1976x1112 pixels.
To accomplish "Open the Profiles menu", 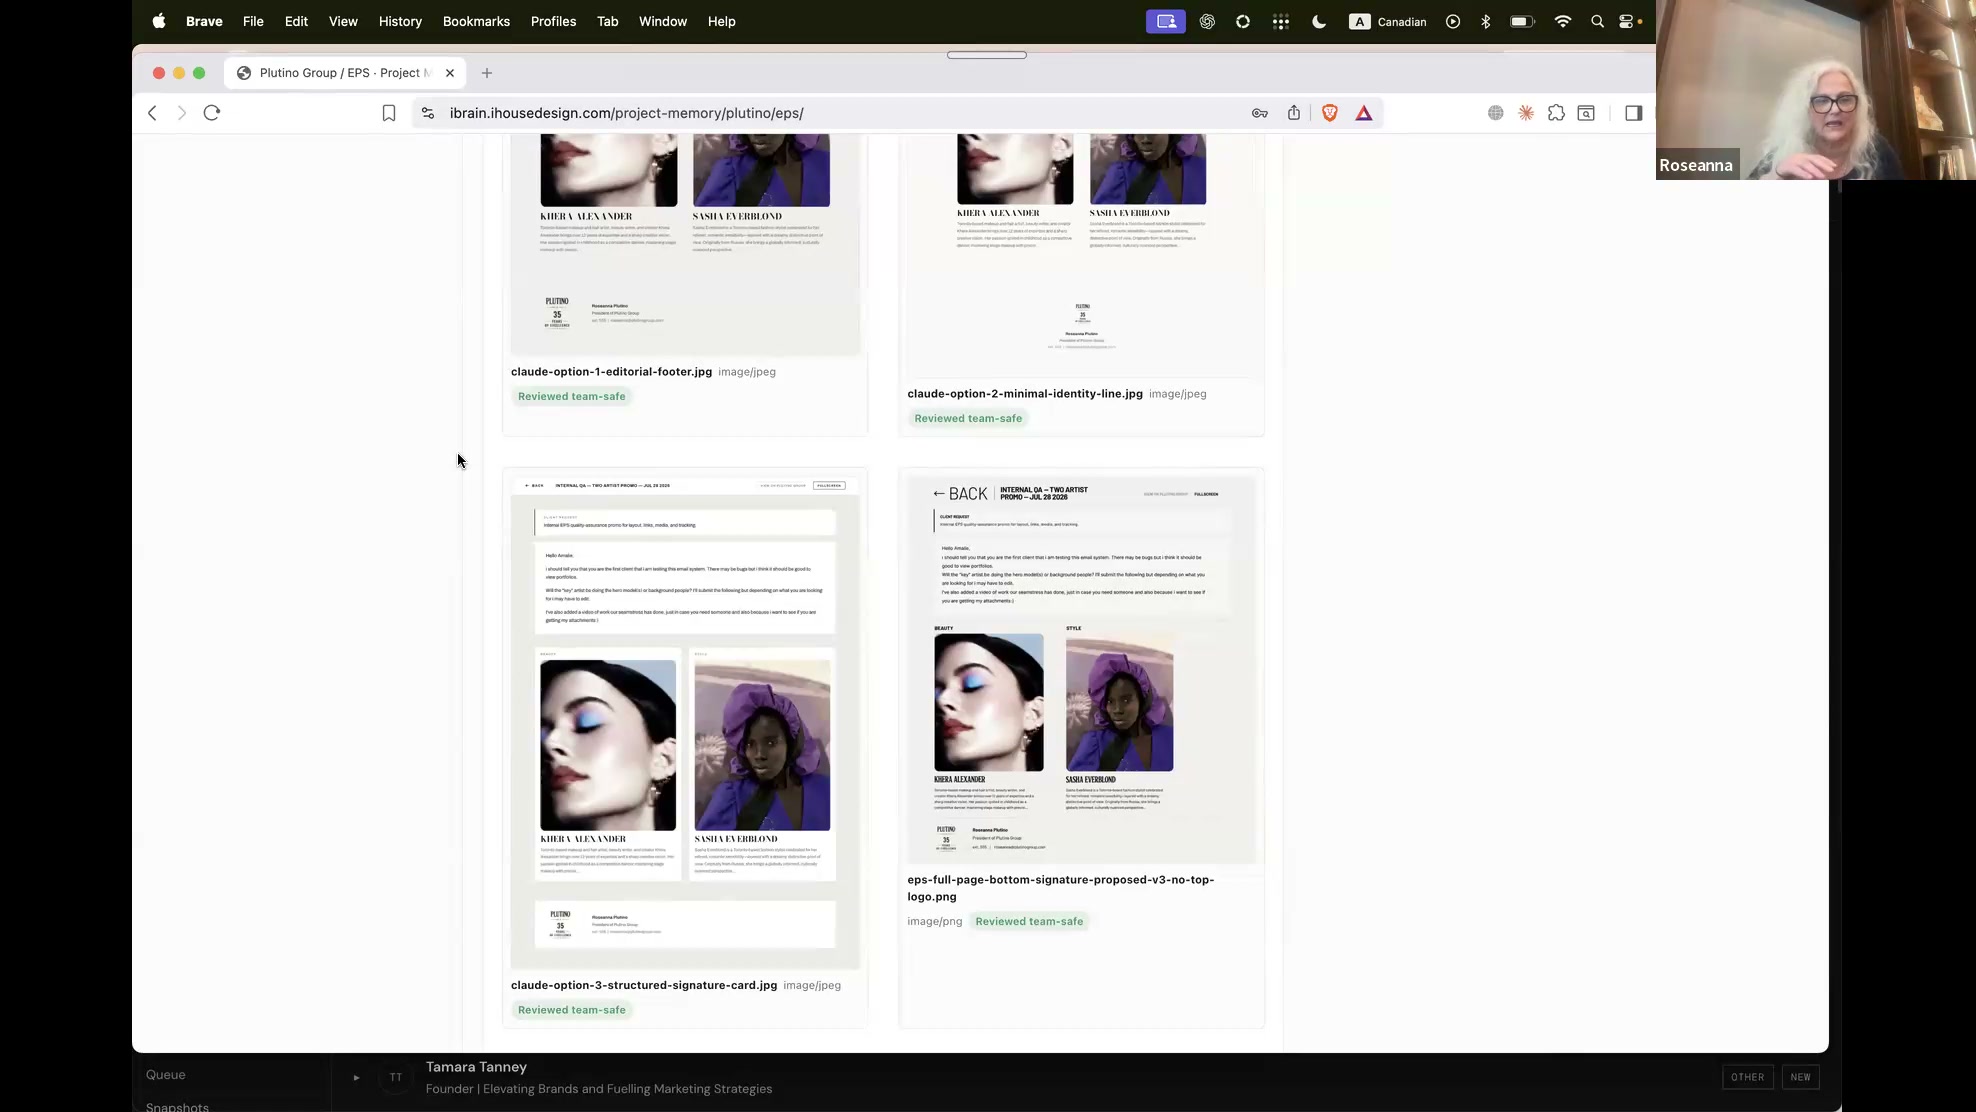I will (x=553, y=21).
